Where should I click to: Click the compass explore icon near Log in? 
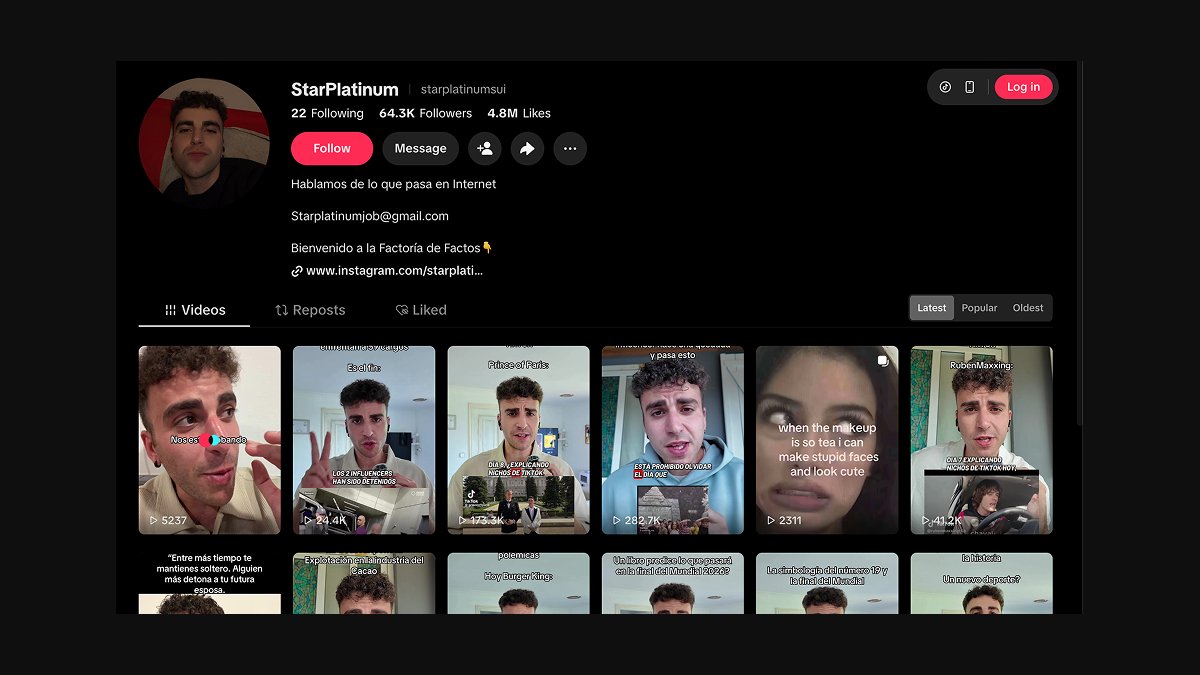coord(945,87)
